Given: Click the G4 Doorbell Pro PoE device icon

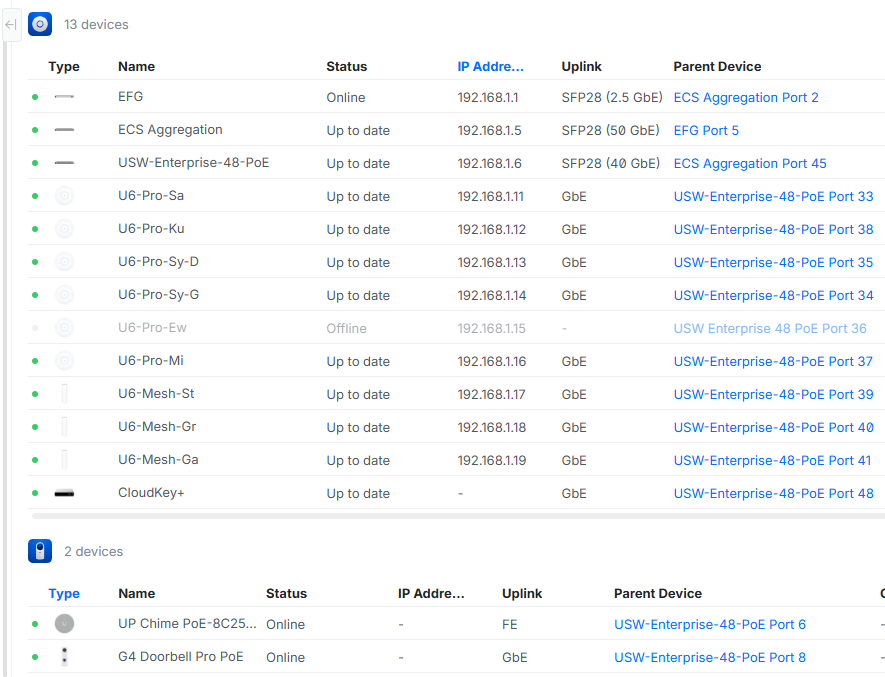Looking at the screenshot, I should 64,656.
